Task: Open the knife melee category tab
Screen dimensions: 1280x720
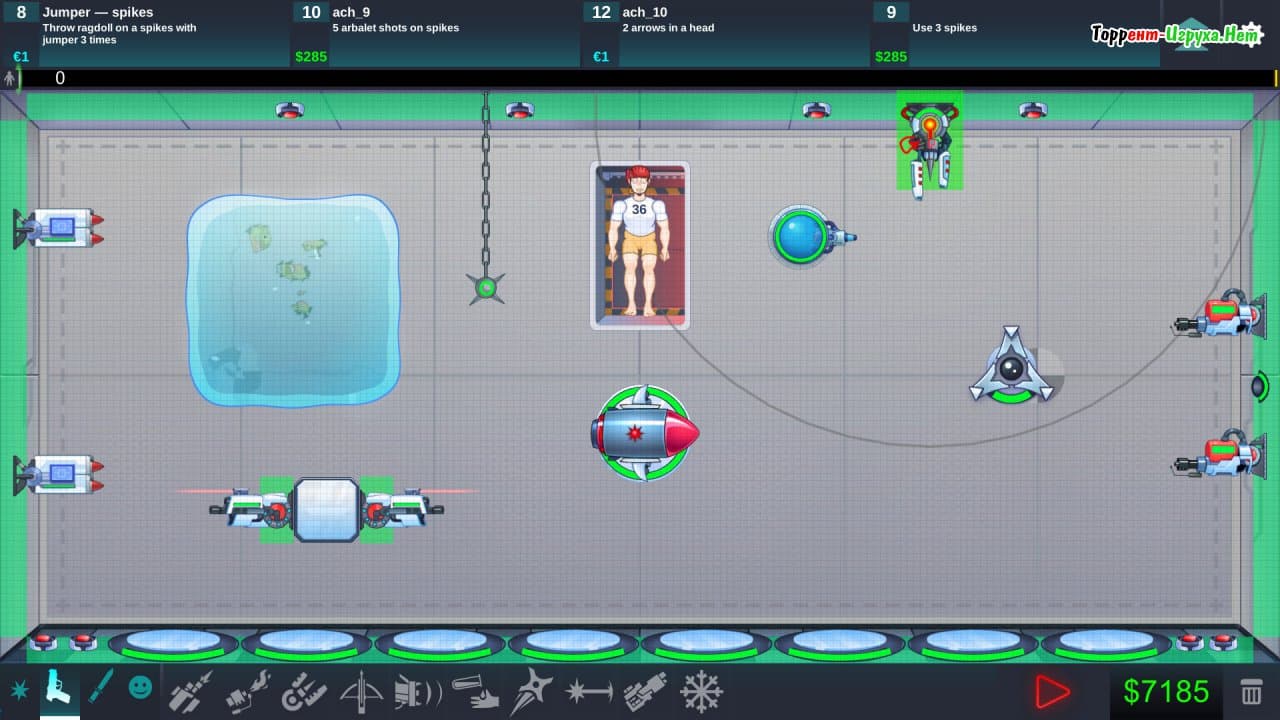Action: coord(100,687)
